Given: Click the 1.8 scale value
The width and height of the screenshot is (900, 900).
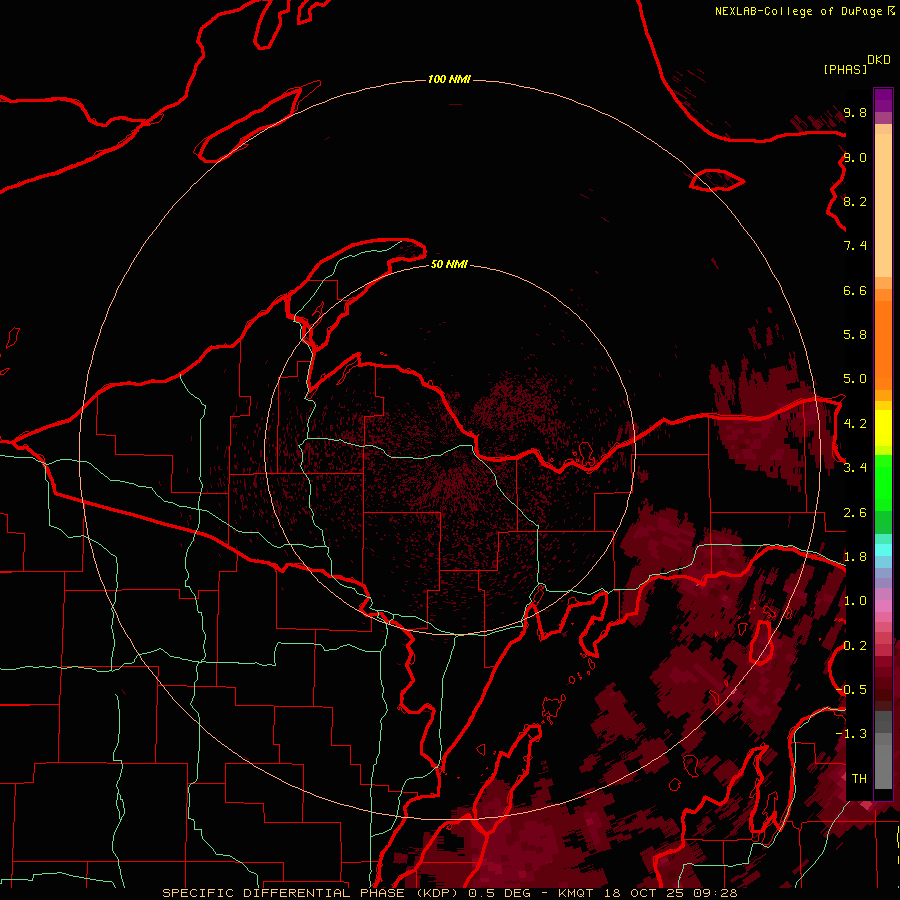Looking at the screenshot, I should [855, 557].
